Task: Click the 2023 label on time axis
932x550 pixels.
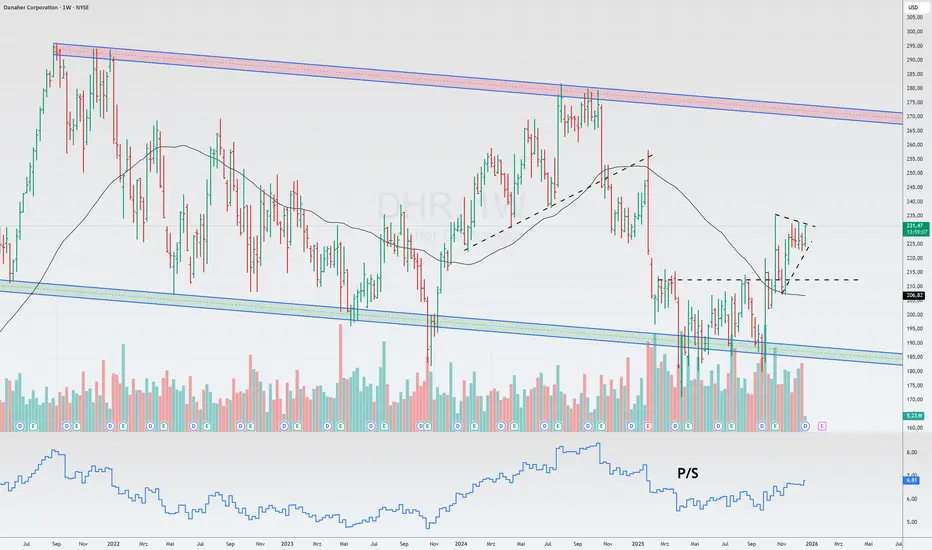Action: (x=287, y=543)
